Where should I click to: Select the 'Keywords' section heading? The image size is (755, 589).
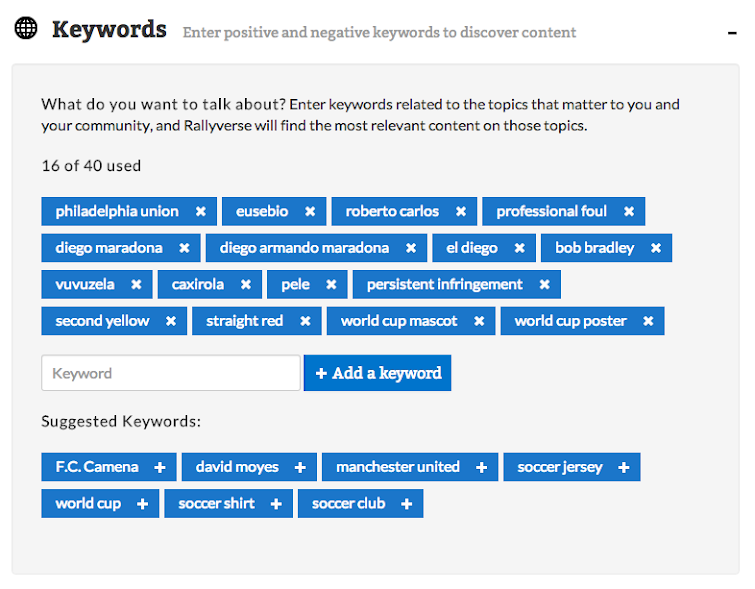pyautogui.click(x=109, y=29)
